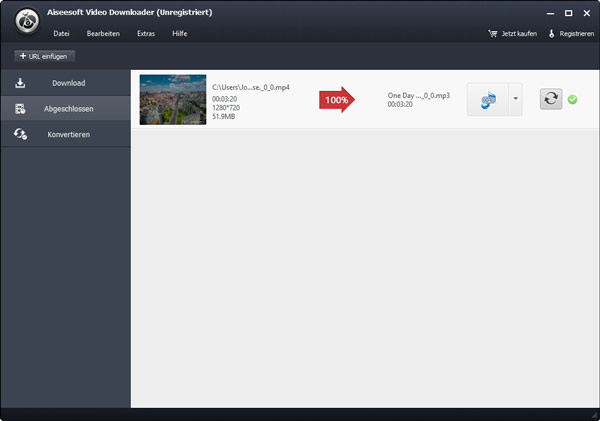The image size is (600, 421).
Task: Select the Abgeschlossen sidebar section
Action: [66, 108]
